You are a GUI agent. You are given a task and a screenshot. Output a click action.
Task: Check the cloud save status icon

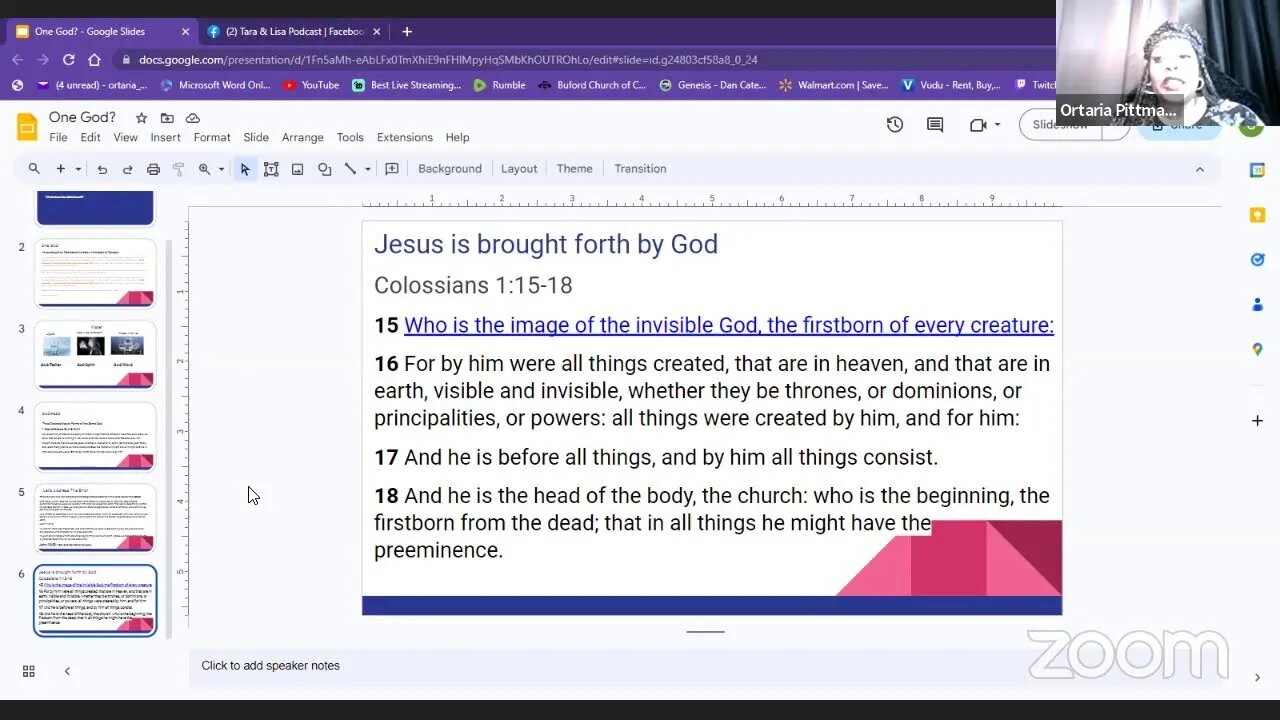[x=193, y=118]
